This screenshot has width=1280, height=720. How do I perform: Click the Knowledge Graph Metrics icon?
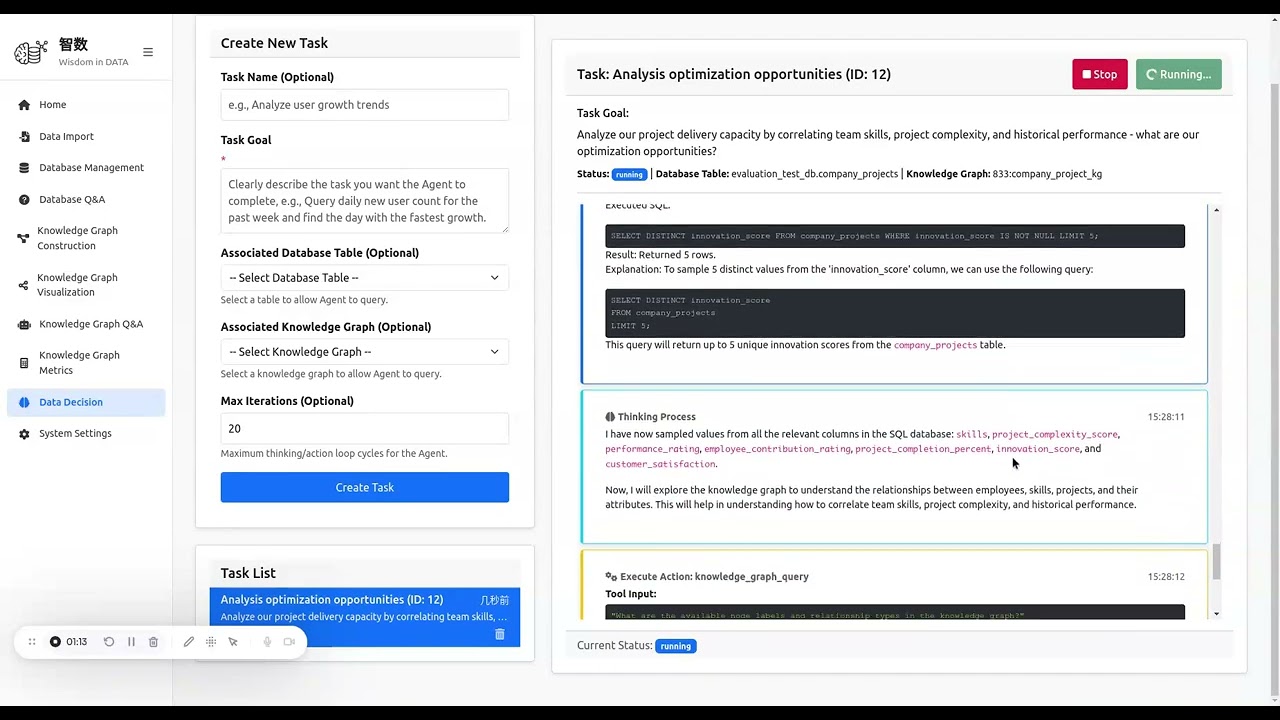pyautogui.click(x=24, y=363)
